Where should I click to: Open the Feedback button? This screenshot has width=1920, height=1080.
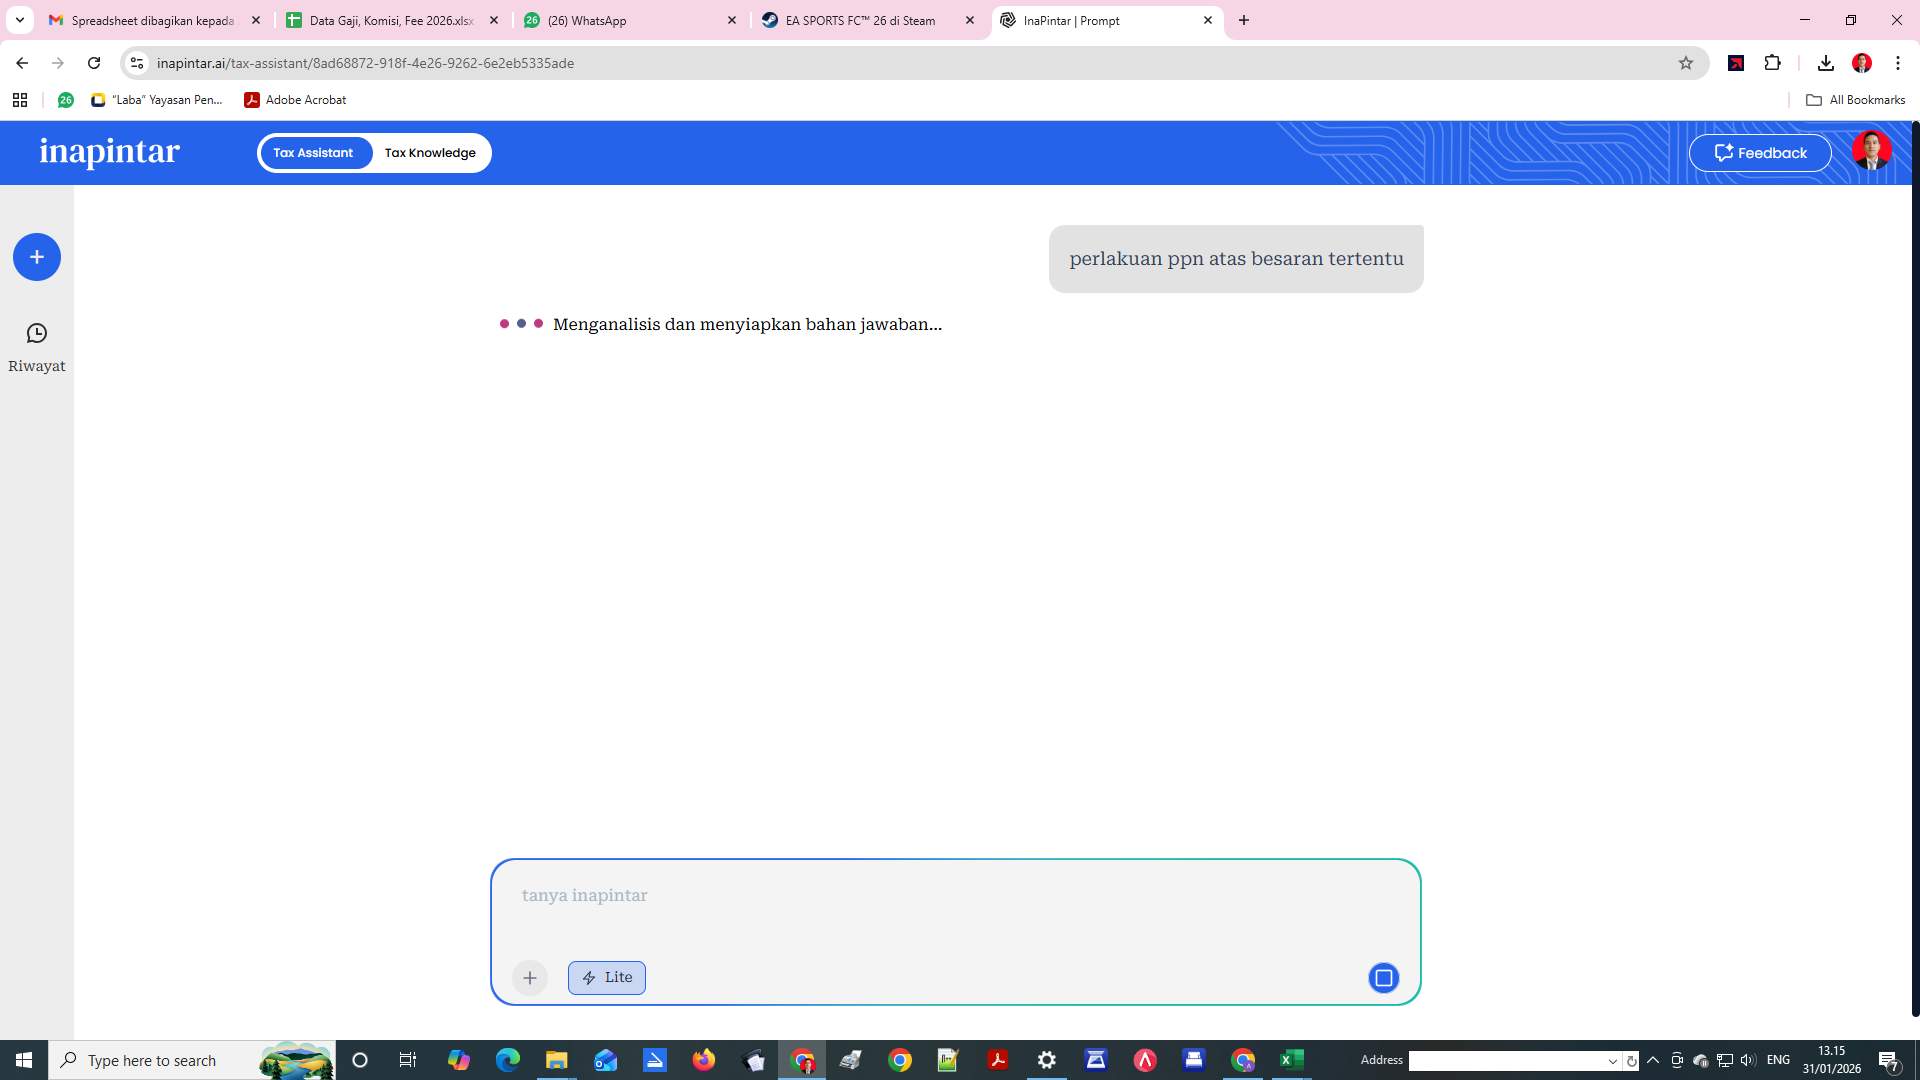(x=1760, y=152)
